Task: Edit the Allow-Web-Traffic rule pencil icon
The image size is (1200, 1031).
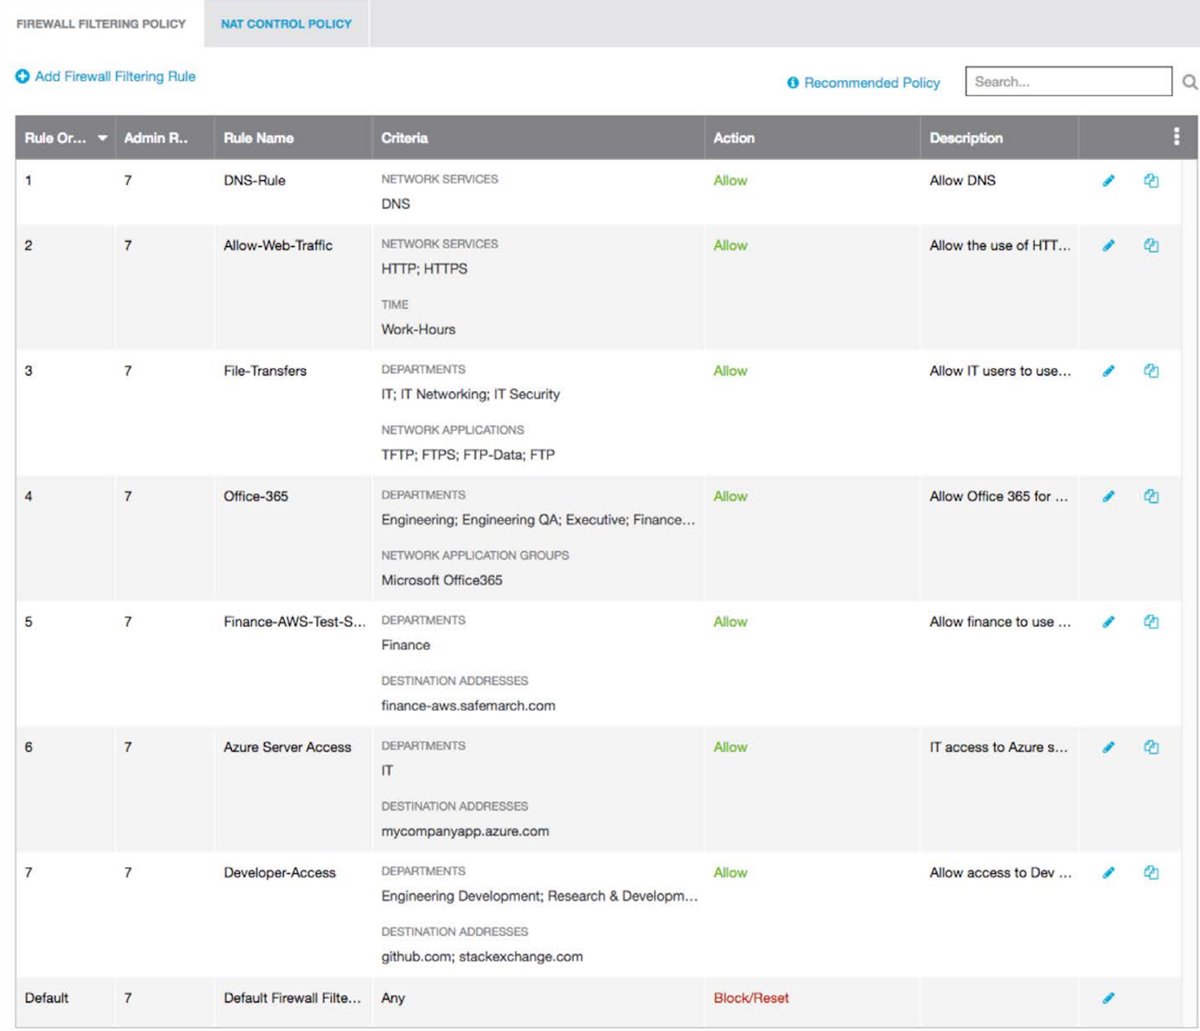Action: [1108, 245]
